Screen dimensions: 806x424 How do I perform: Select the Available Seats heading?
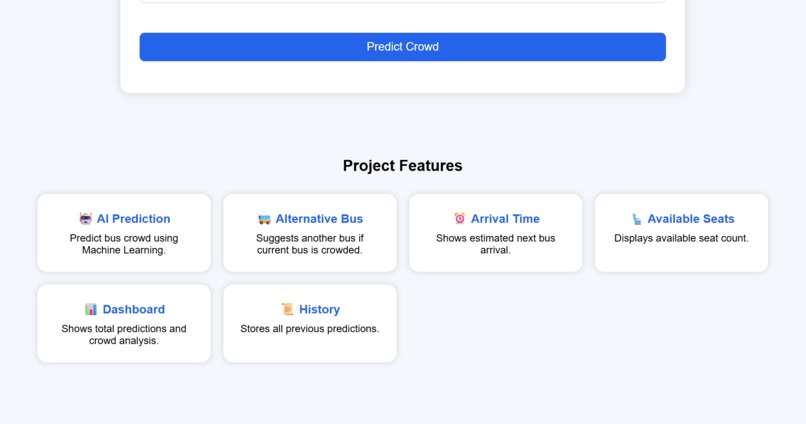coord(691,219)
